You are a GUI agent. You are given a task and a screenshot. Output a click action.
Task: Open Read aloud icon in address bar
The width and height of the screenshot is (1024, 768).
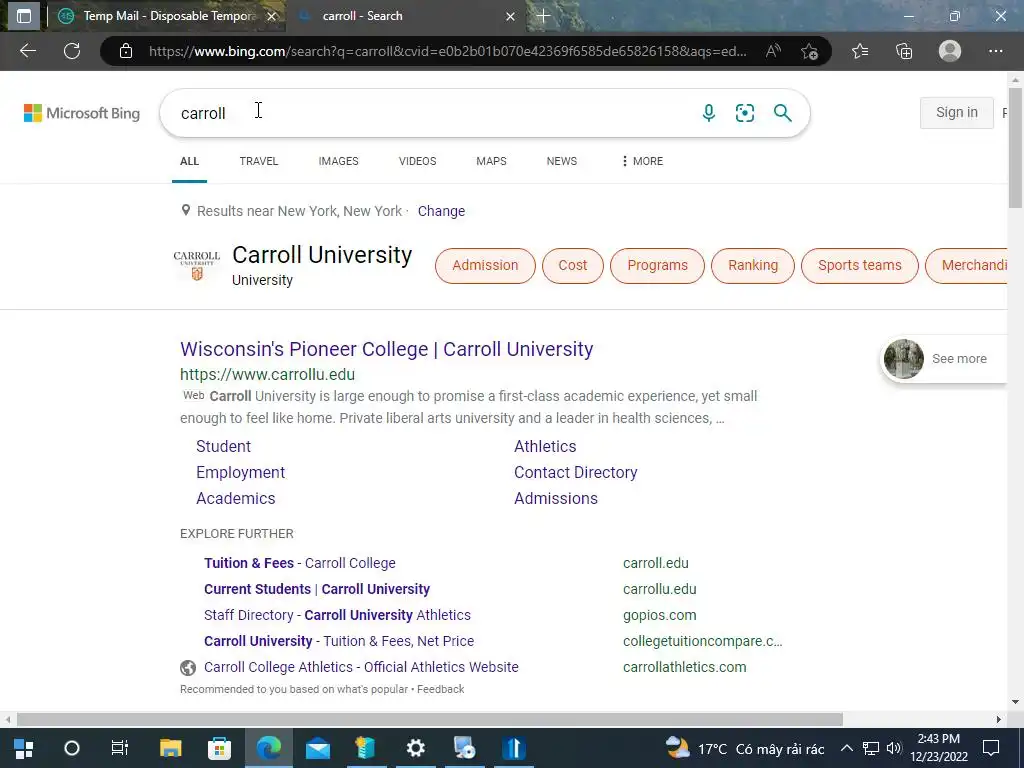[x=773, y=51]
